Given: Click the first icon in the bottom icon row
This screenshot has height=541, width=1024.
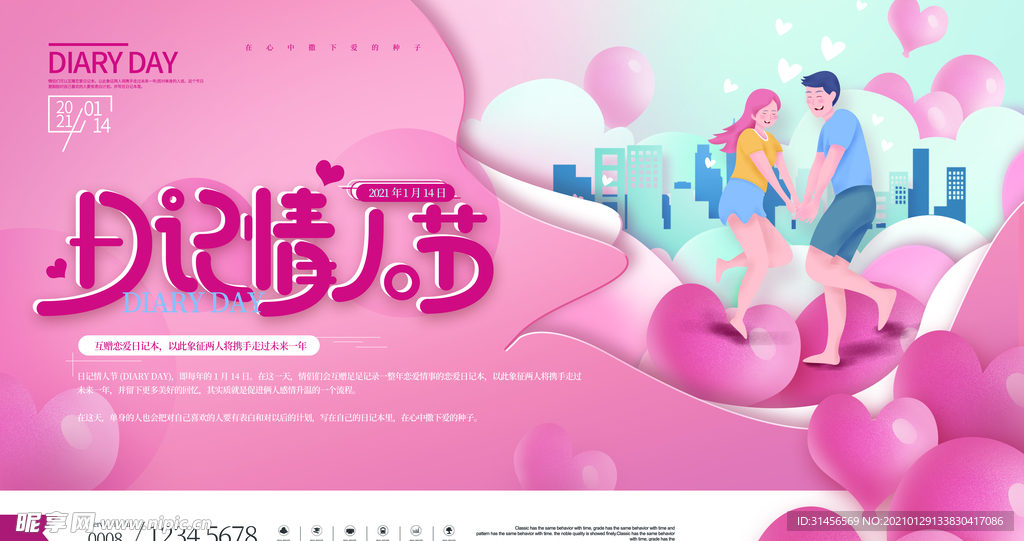Looking at the screenshot, I should point(283,530).
